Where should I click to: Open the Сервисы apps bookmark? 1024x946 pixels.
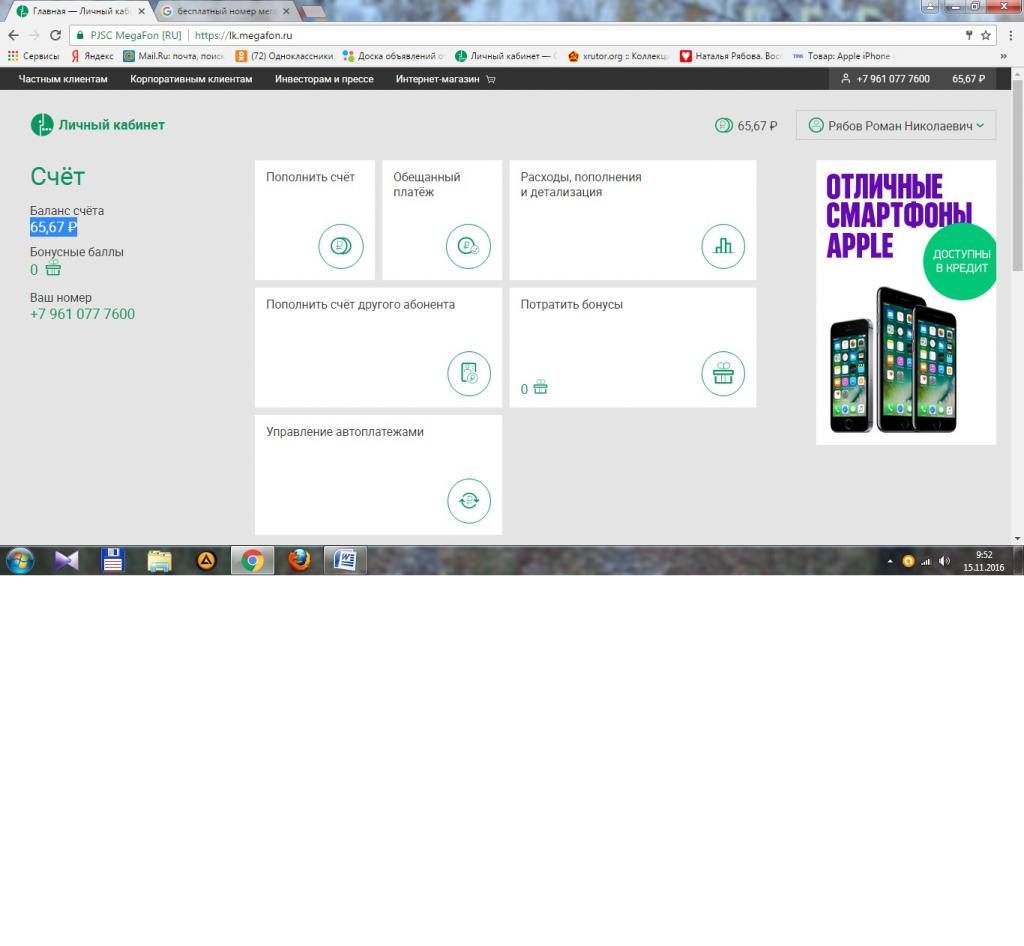point(33,56)
